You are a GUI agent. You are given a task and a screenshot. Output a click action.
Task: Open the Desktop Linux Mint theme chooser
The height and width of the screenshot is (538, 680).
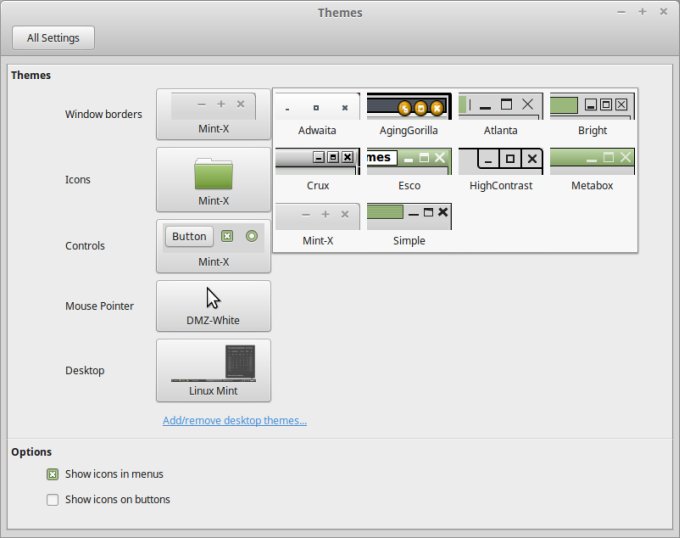click(213, 370)
